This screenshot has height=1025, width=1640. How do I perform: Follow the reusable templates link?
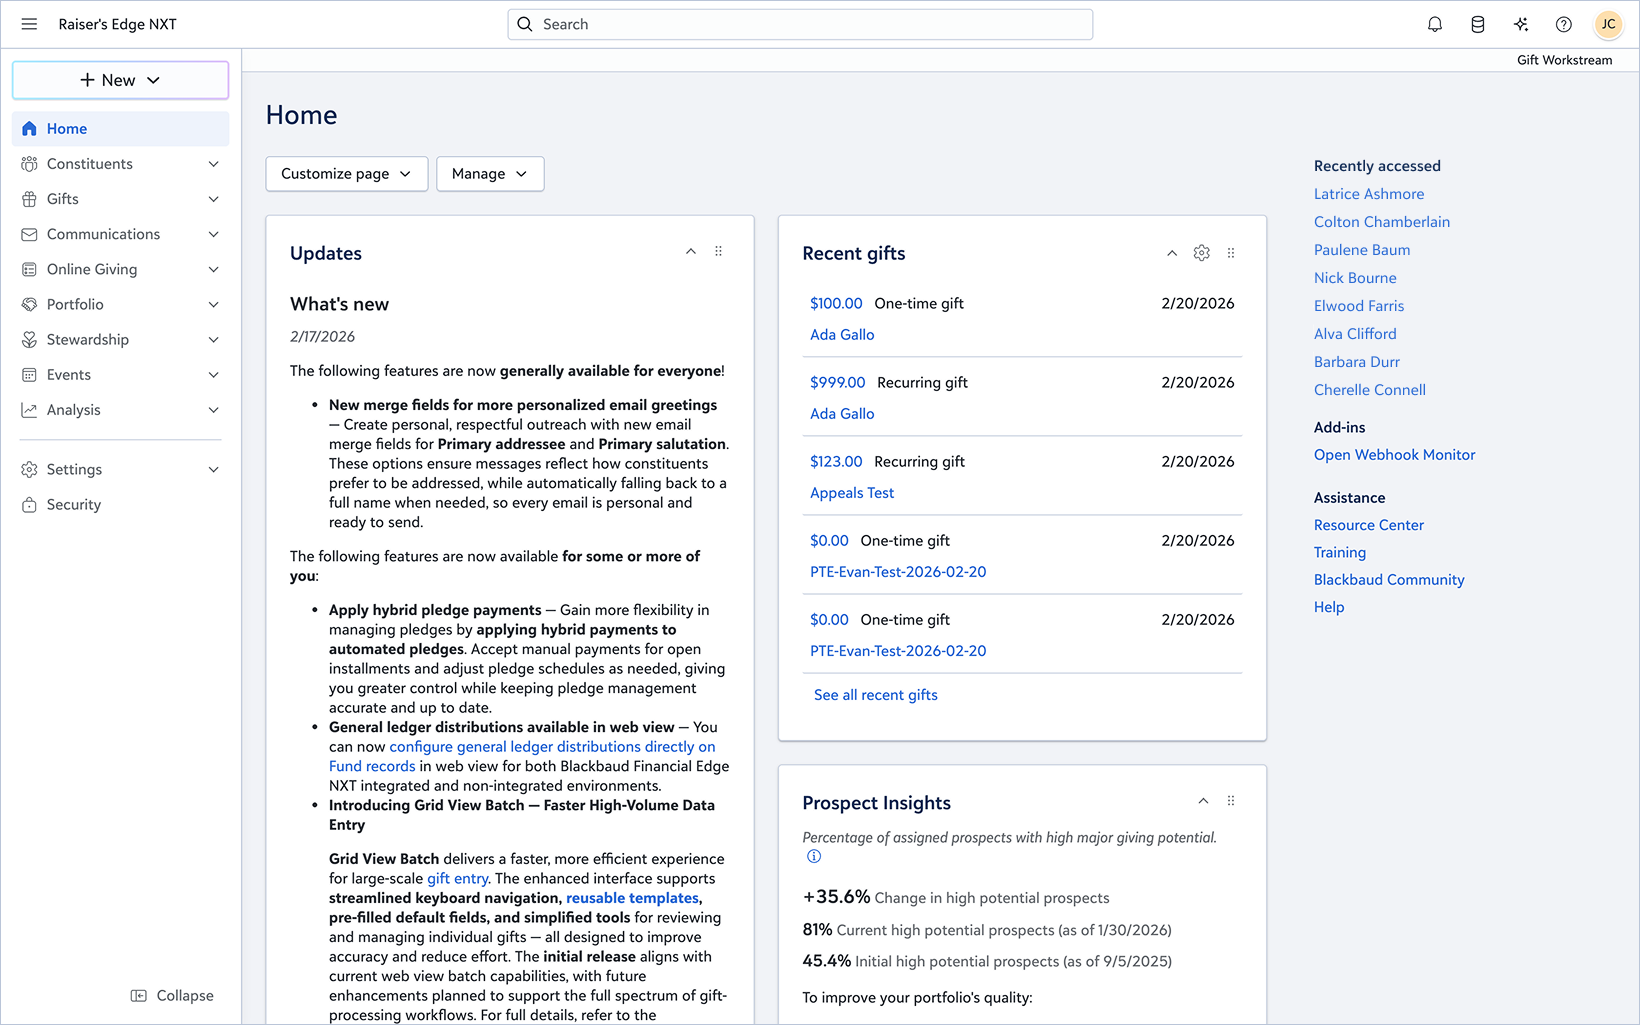(632, 898)
